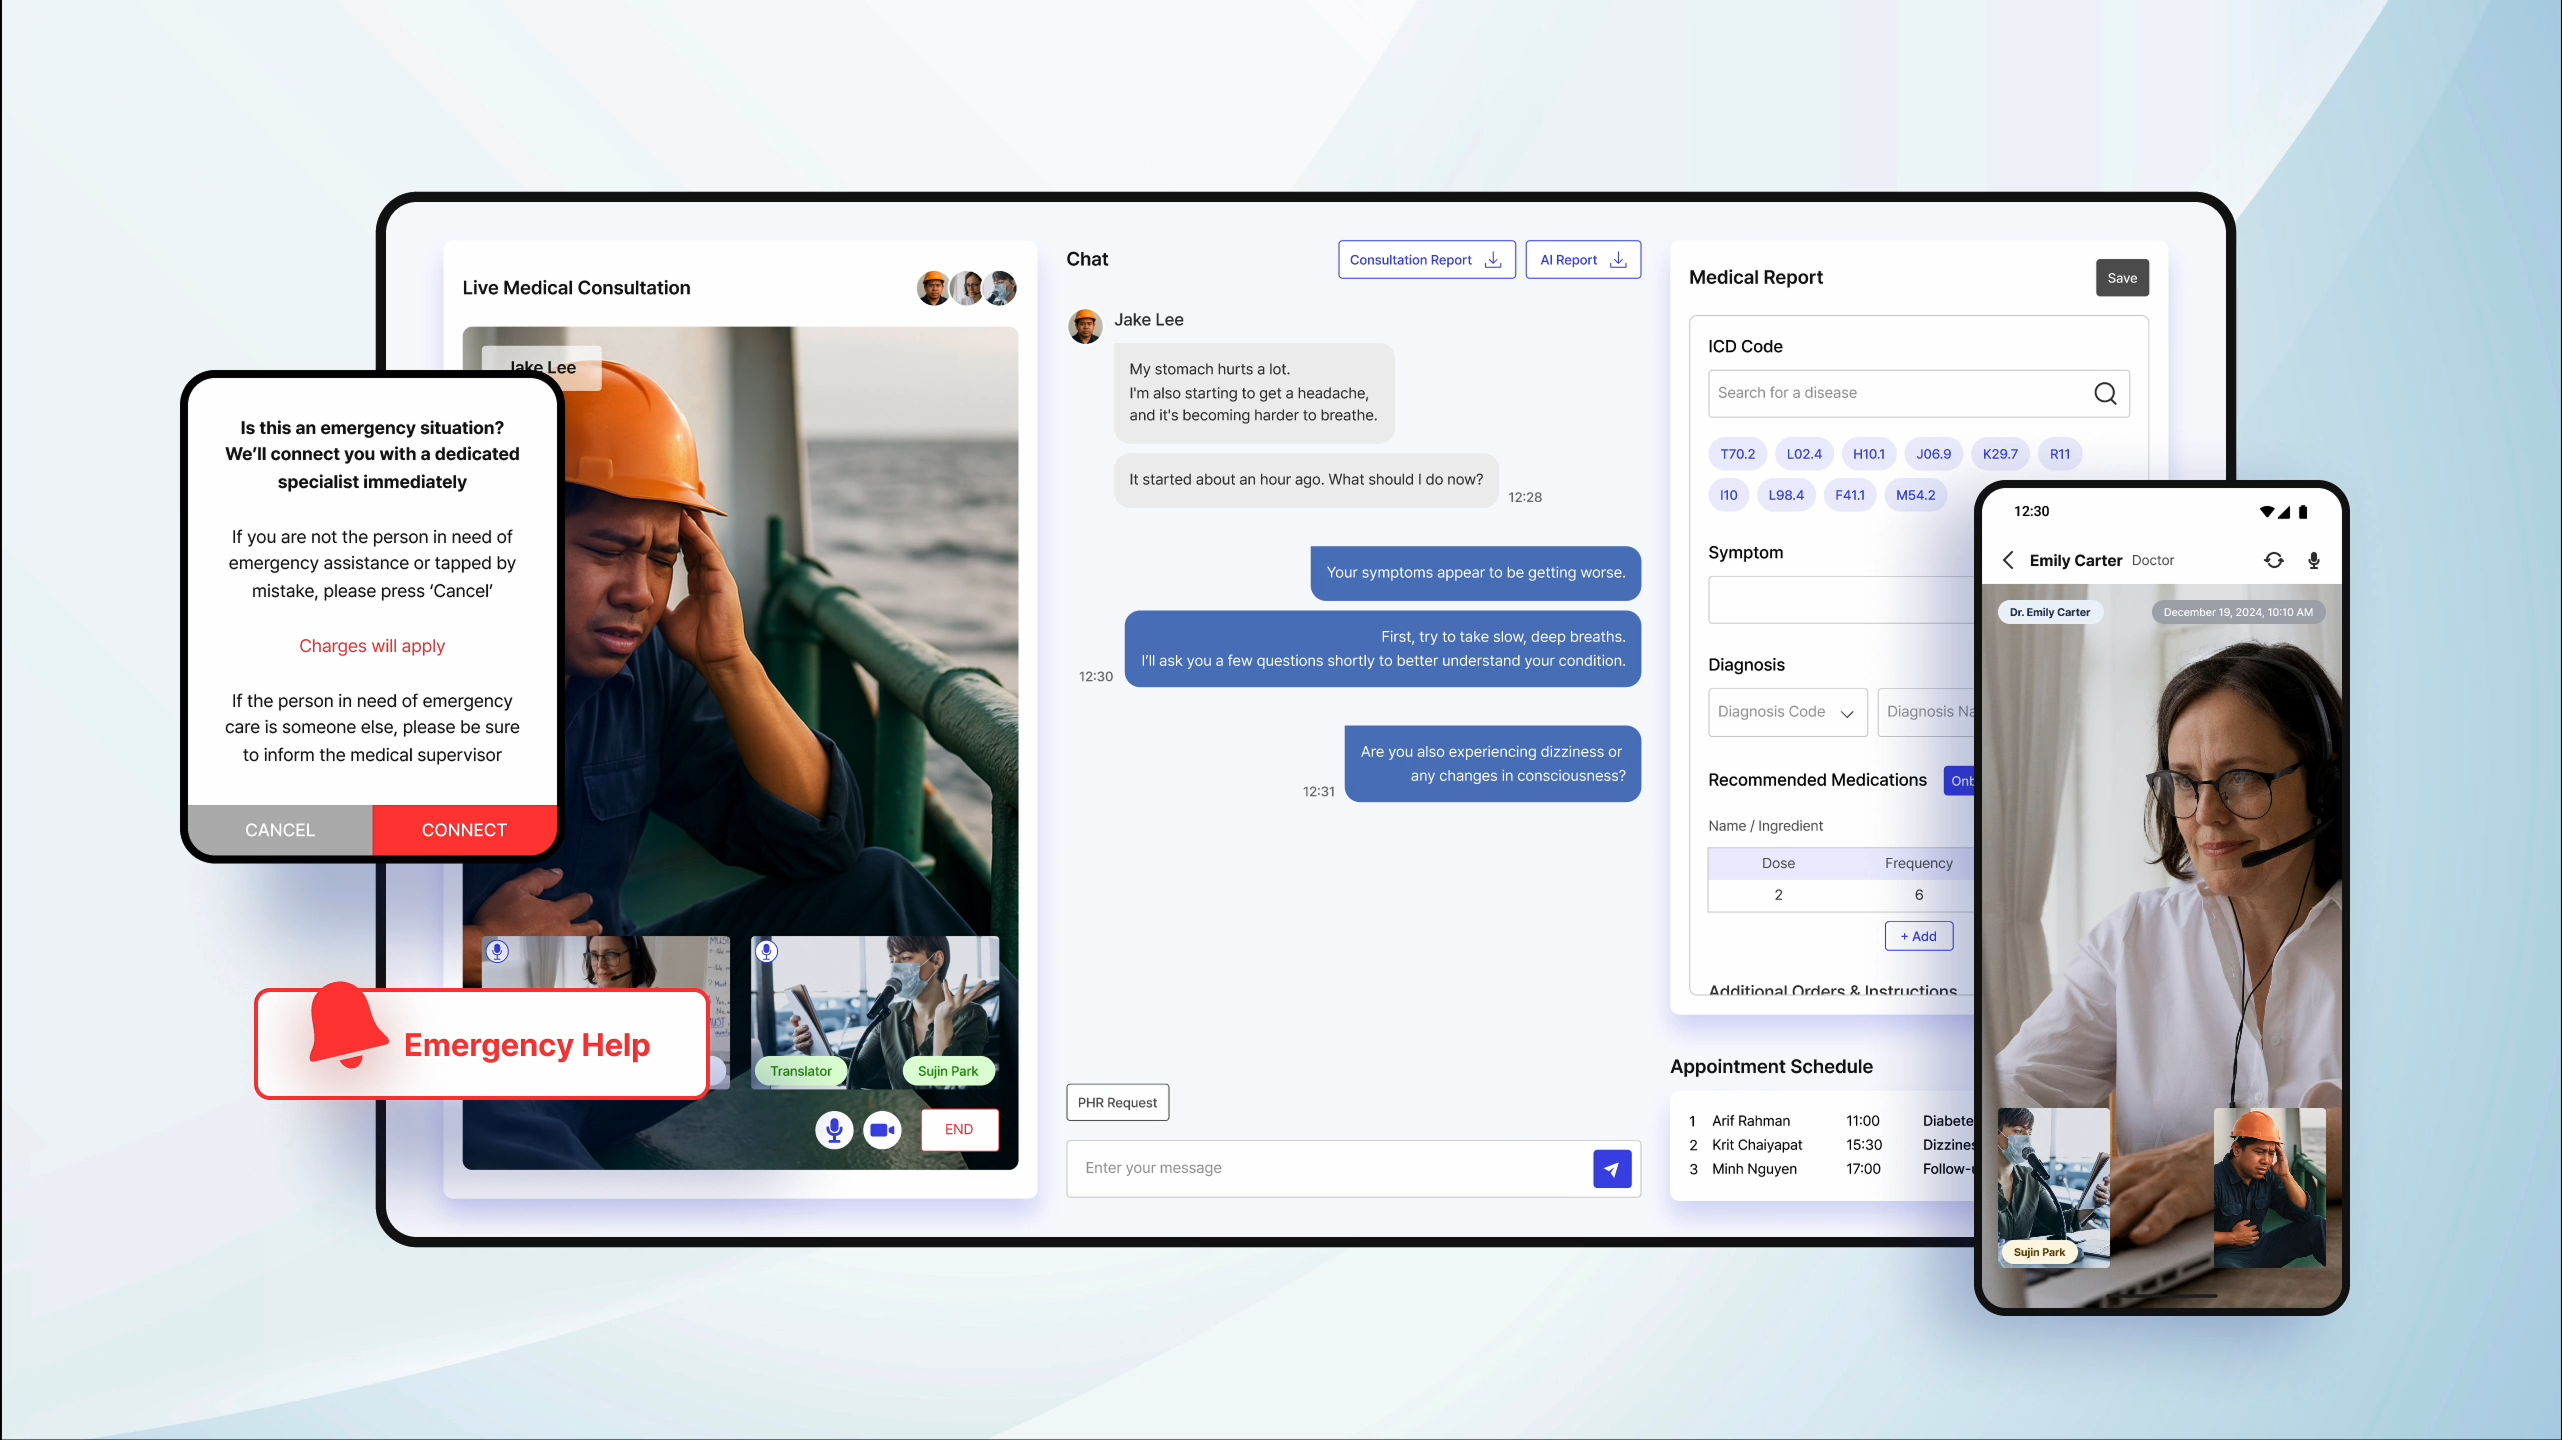Select Krit Chaiyapat appointment row
2562x1440 pixels.
1756,1145
